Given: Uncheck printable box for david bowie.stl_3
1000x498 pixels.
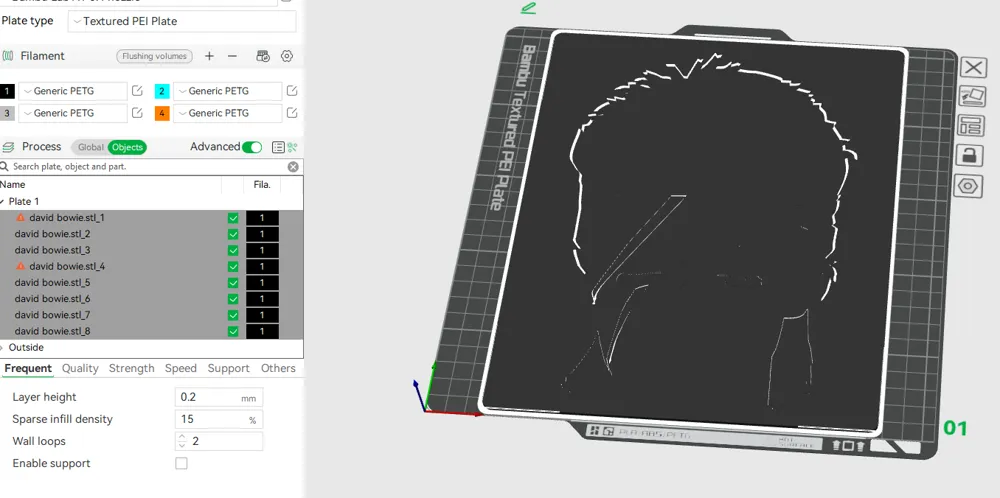Looking at the screenshot, I should click(233, 251).
